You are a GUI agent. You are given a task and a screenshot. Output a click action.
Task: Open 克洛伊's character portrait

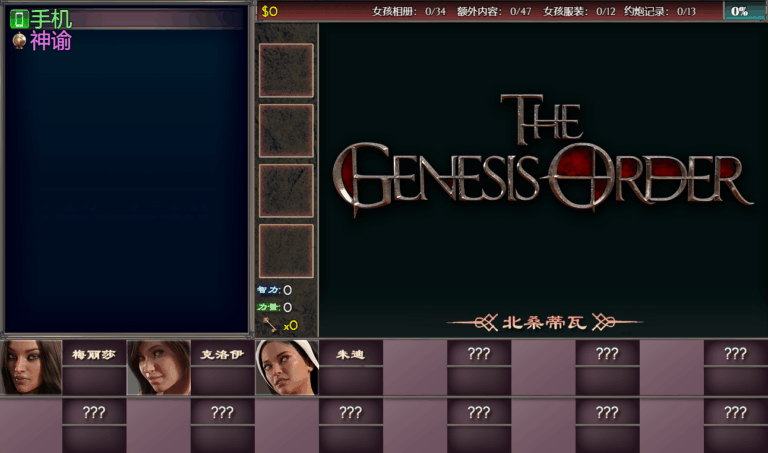coord(159,367)
